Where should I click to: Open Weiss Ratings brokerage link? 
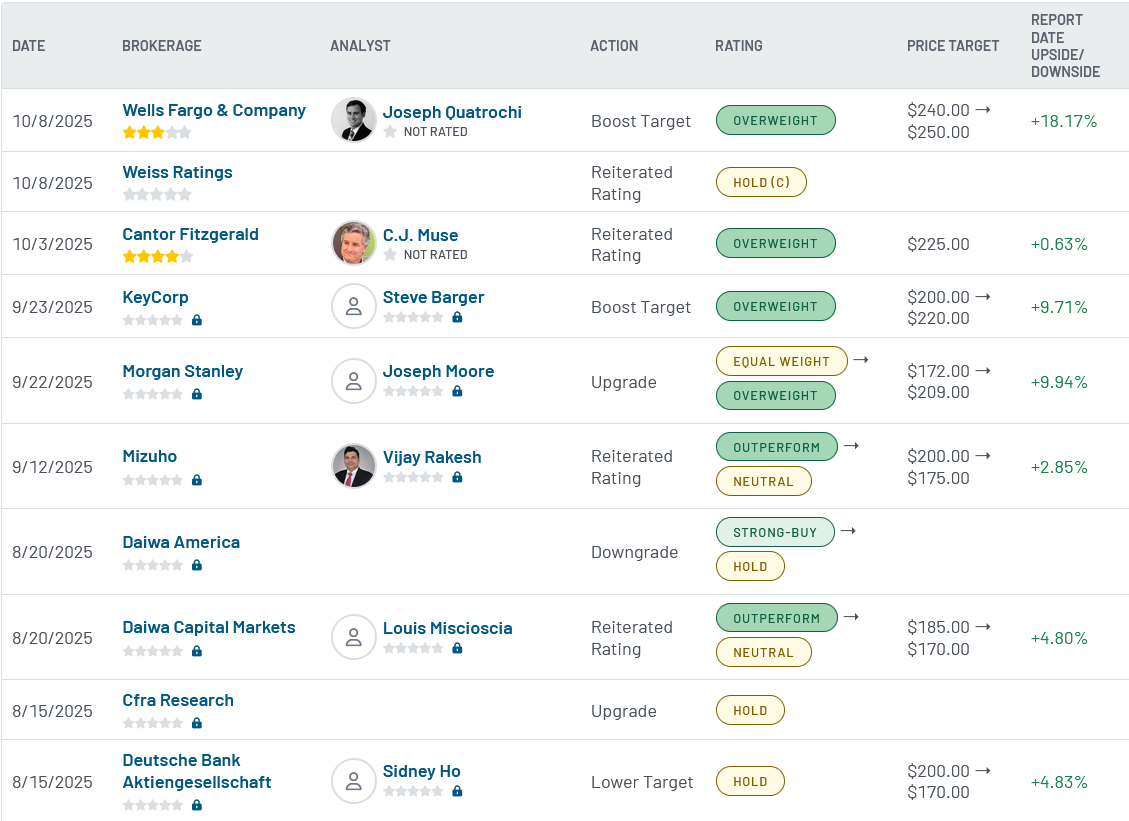click(177, 172)
